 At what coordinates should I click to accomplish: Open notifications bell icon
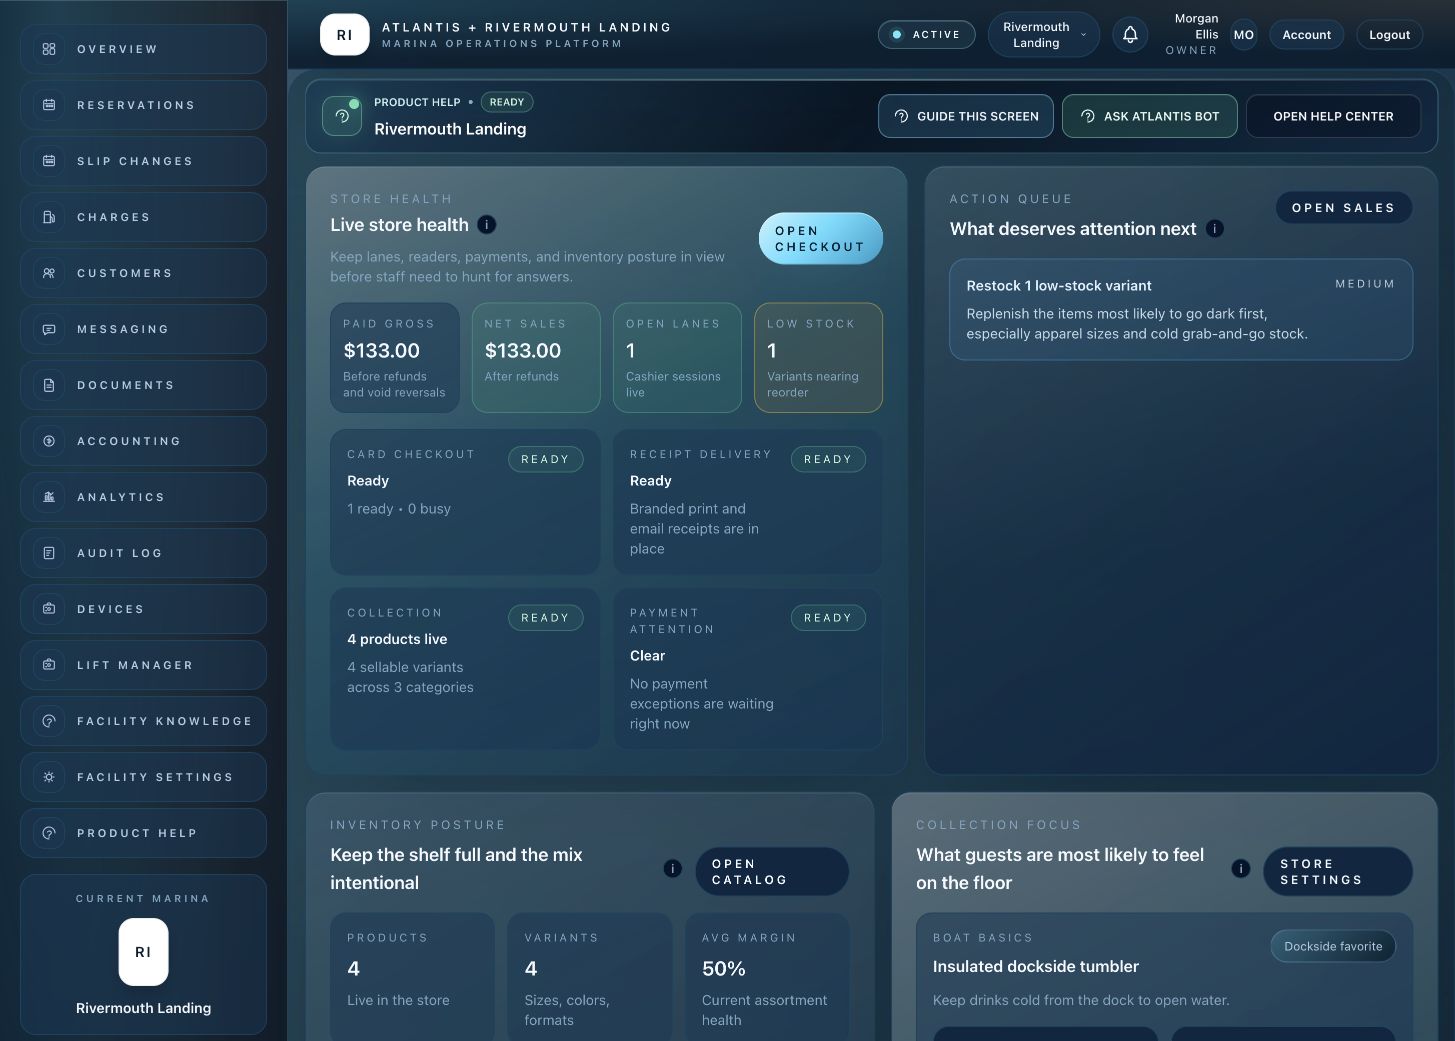tap(1130, 35)
